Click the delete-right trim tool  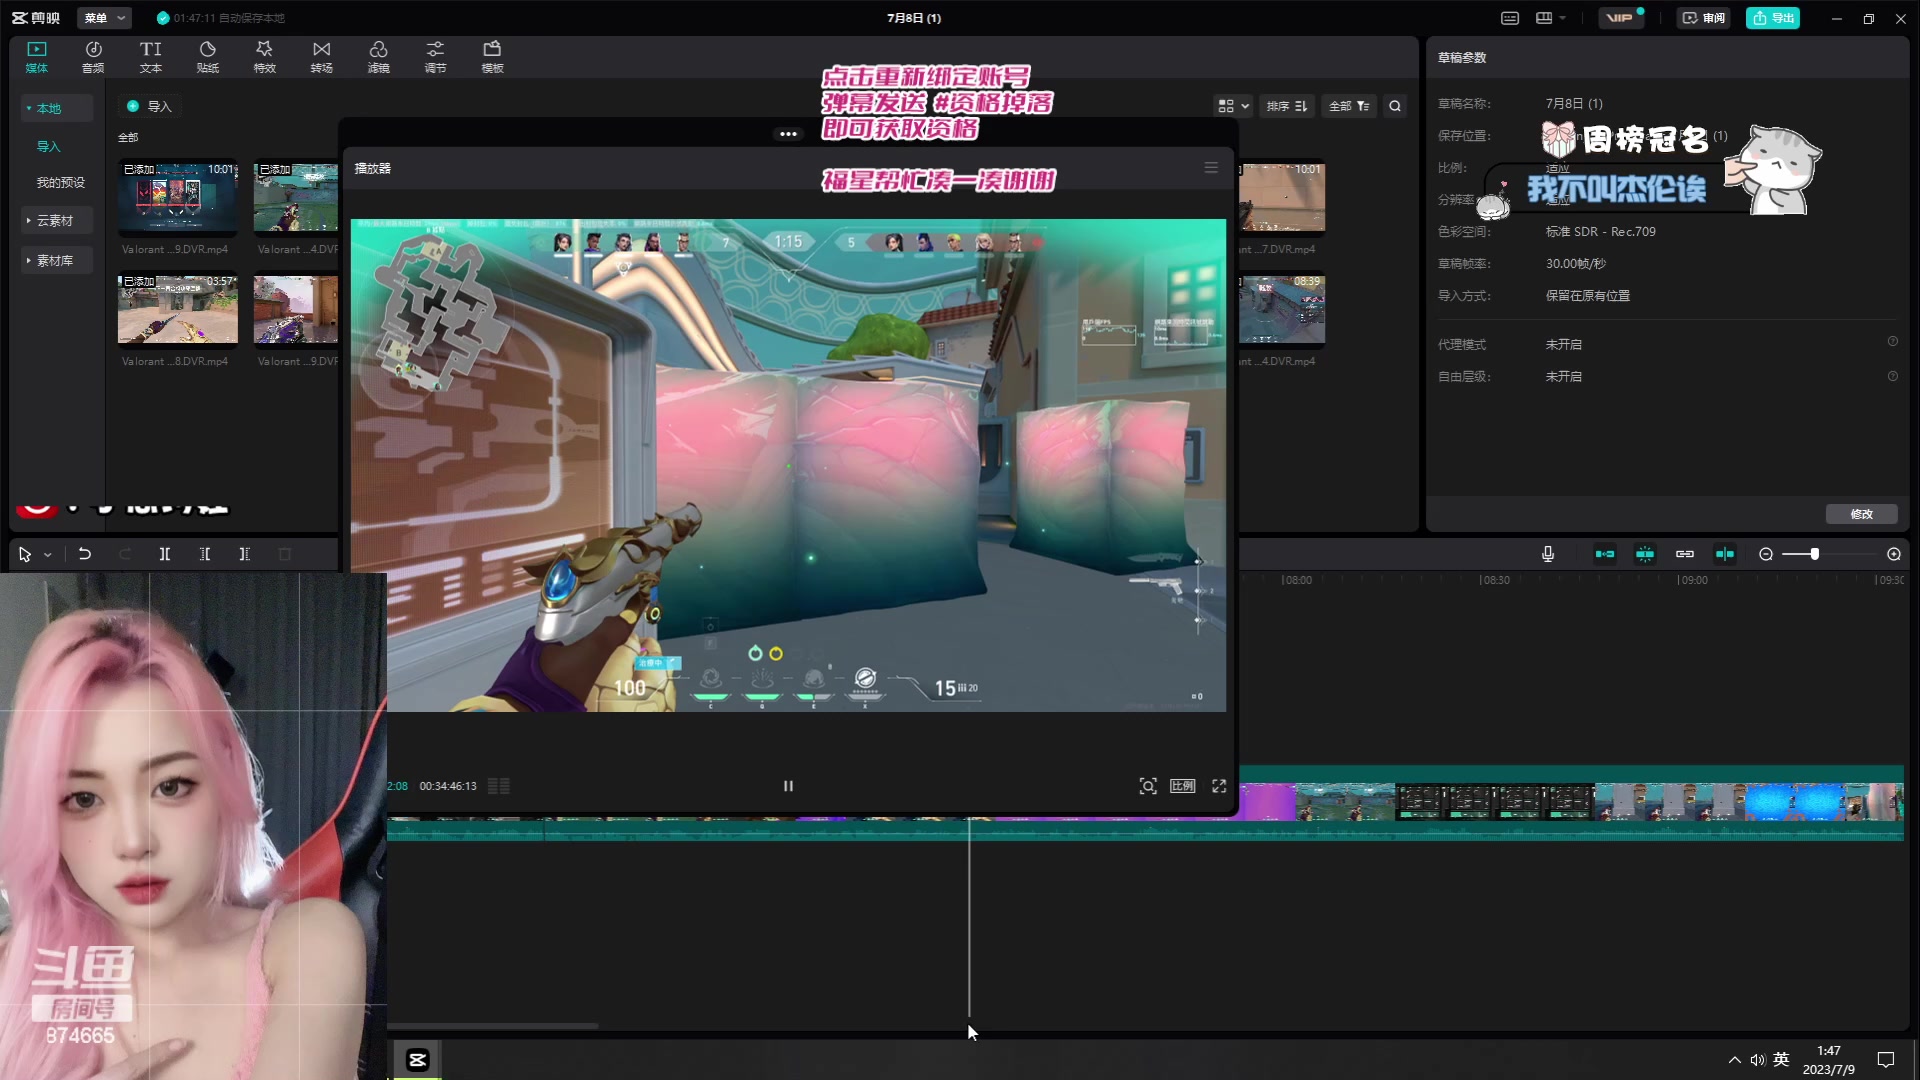pos(245,554)
